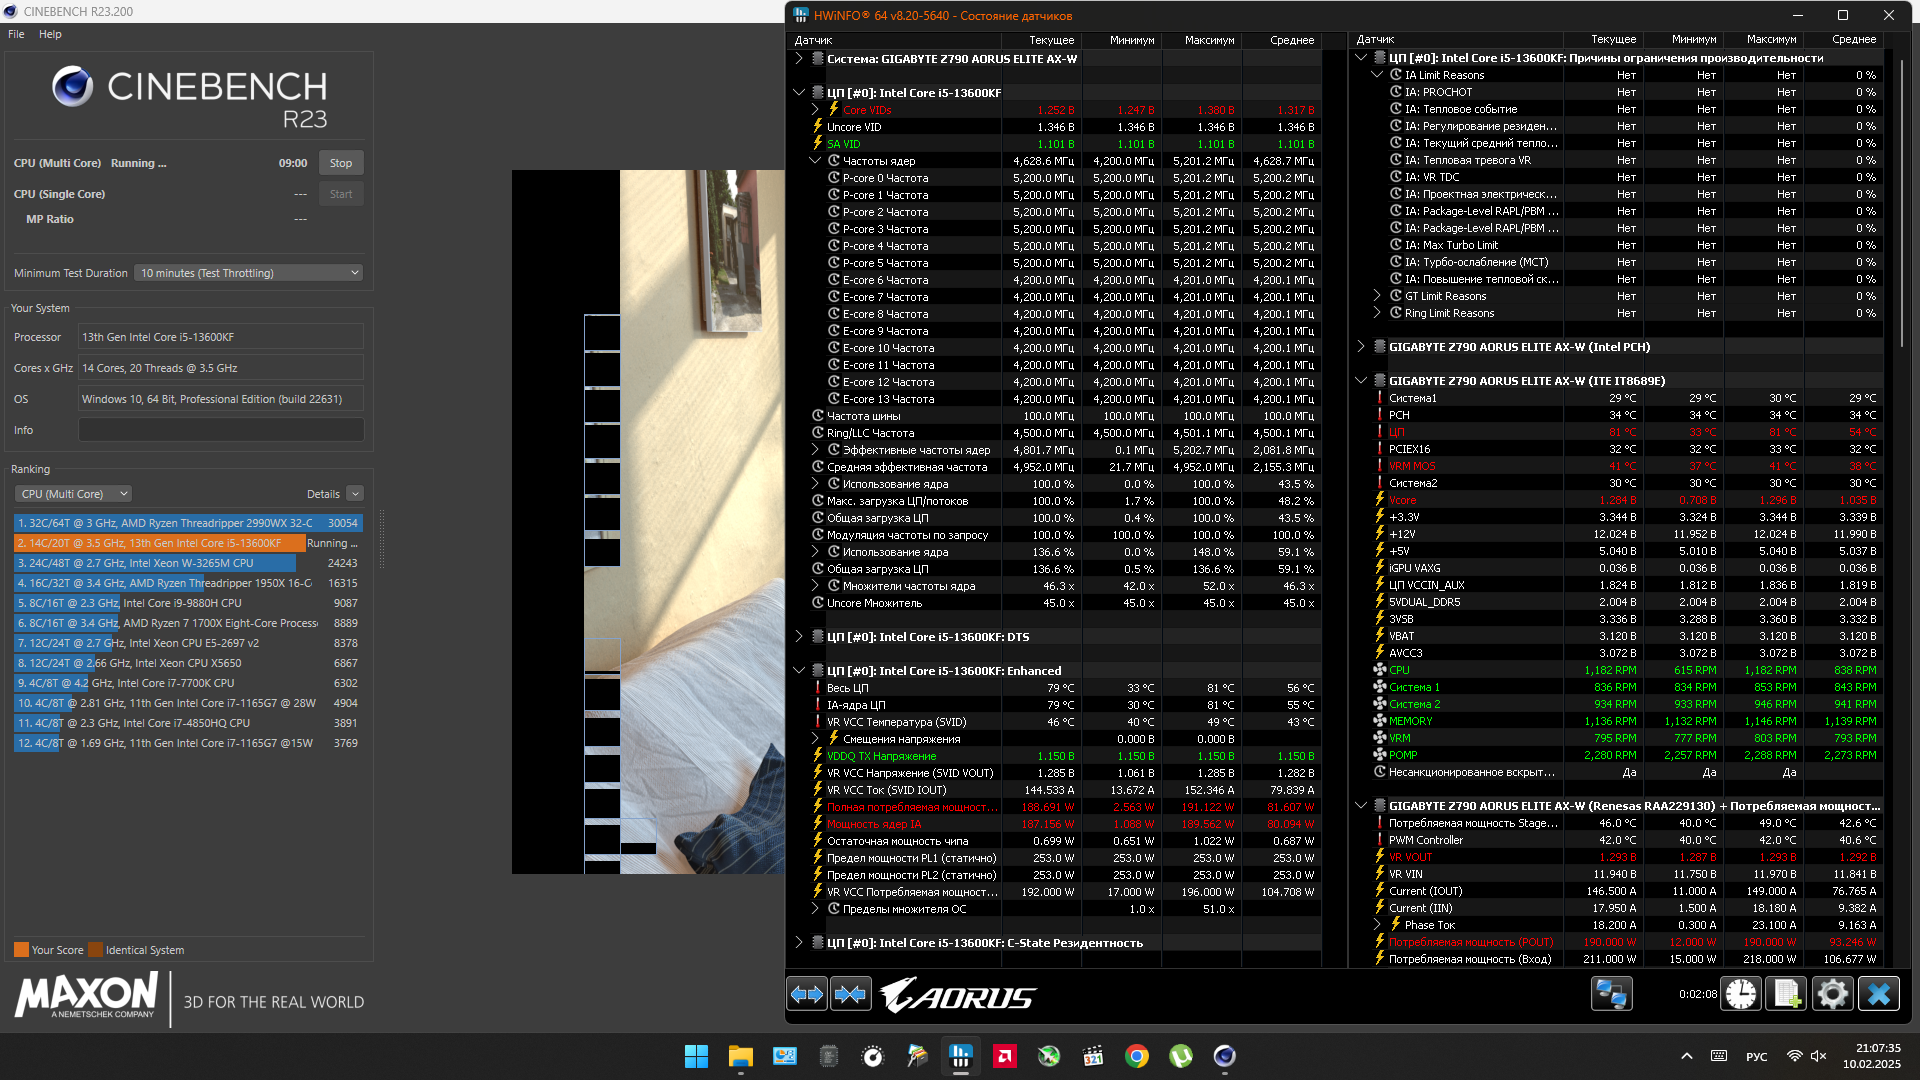Open the File menu in Cinebench
1920x1080 pixels.
pos(16,34)
